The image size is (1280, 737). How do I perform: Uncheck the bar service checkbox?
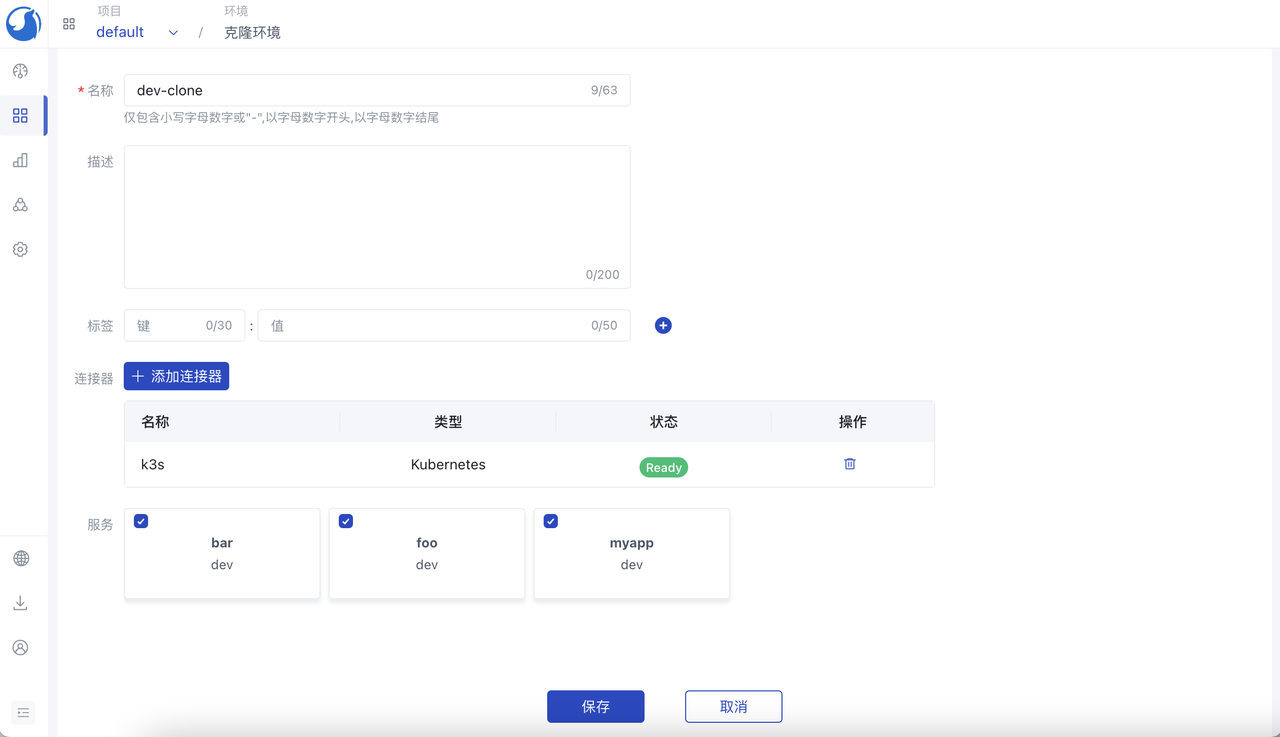click(x=141, y=521)
